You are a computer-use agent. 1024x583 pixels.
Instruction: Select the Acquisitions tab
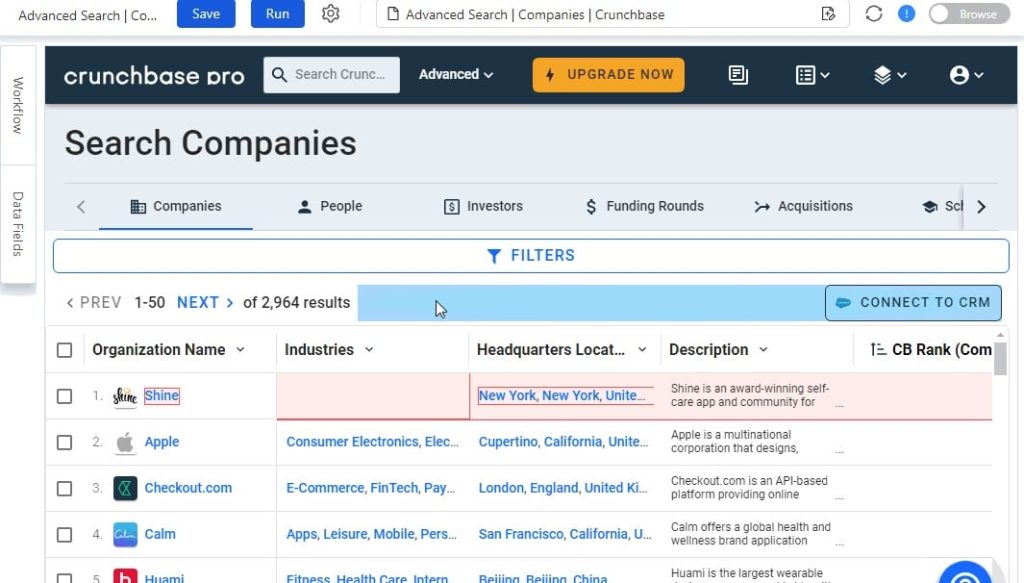point(803,206)
